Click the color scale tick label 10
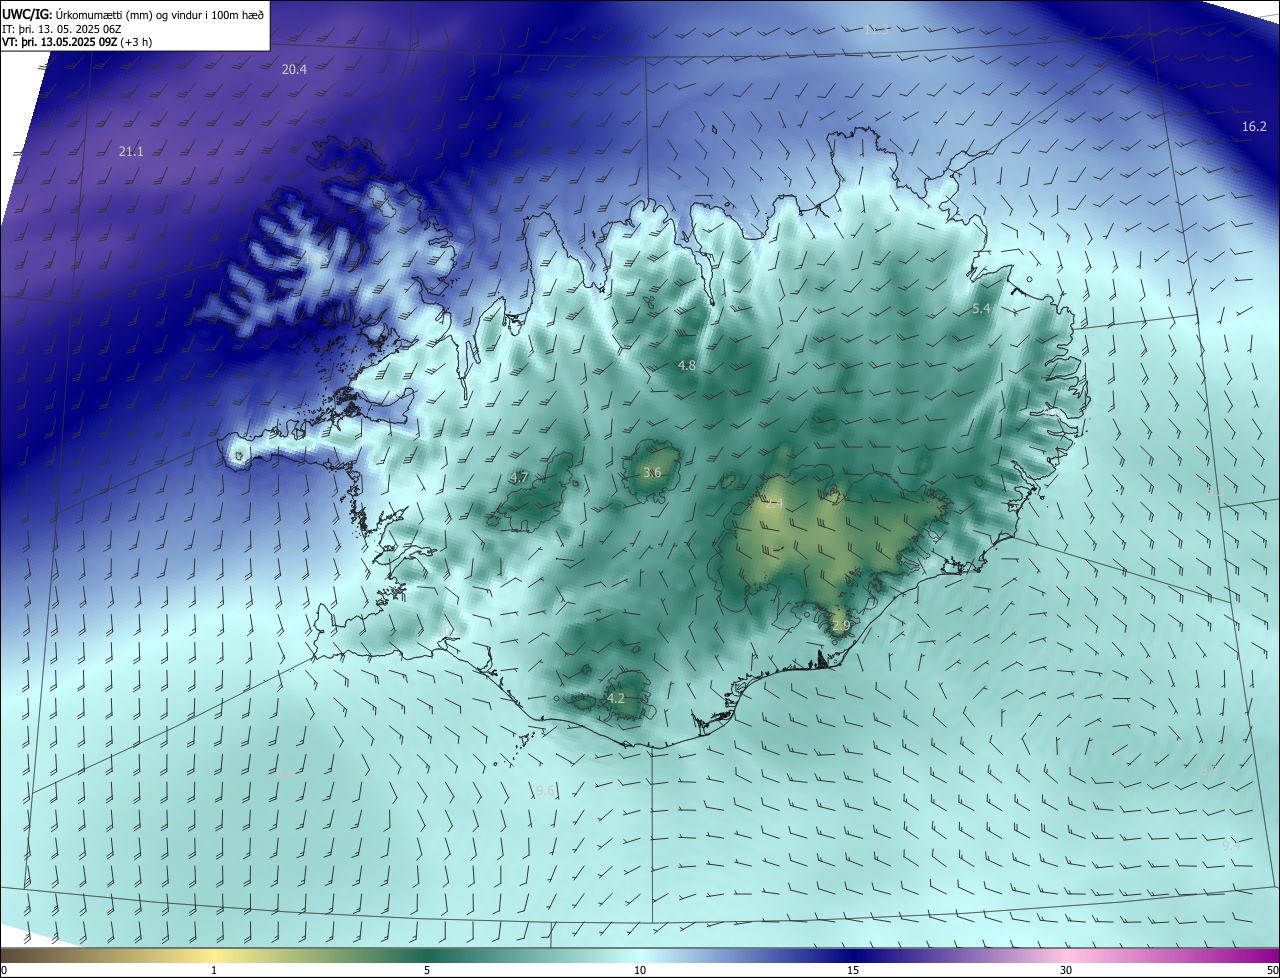The height and width of the screenshot is (978, 1280). (x=640, y=971)
